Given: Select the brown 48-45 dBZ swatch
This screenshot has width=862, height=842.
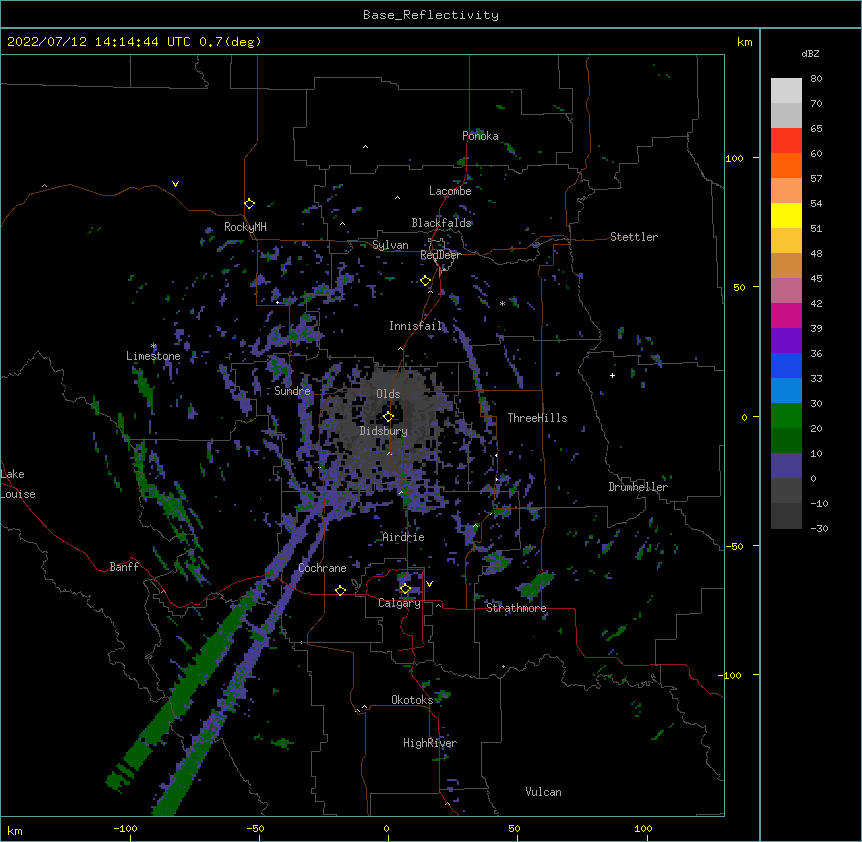Looking at the screenshot, I should (x=786, y=266).
